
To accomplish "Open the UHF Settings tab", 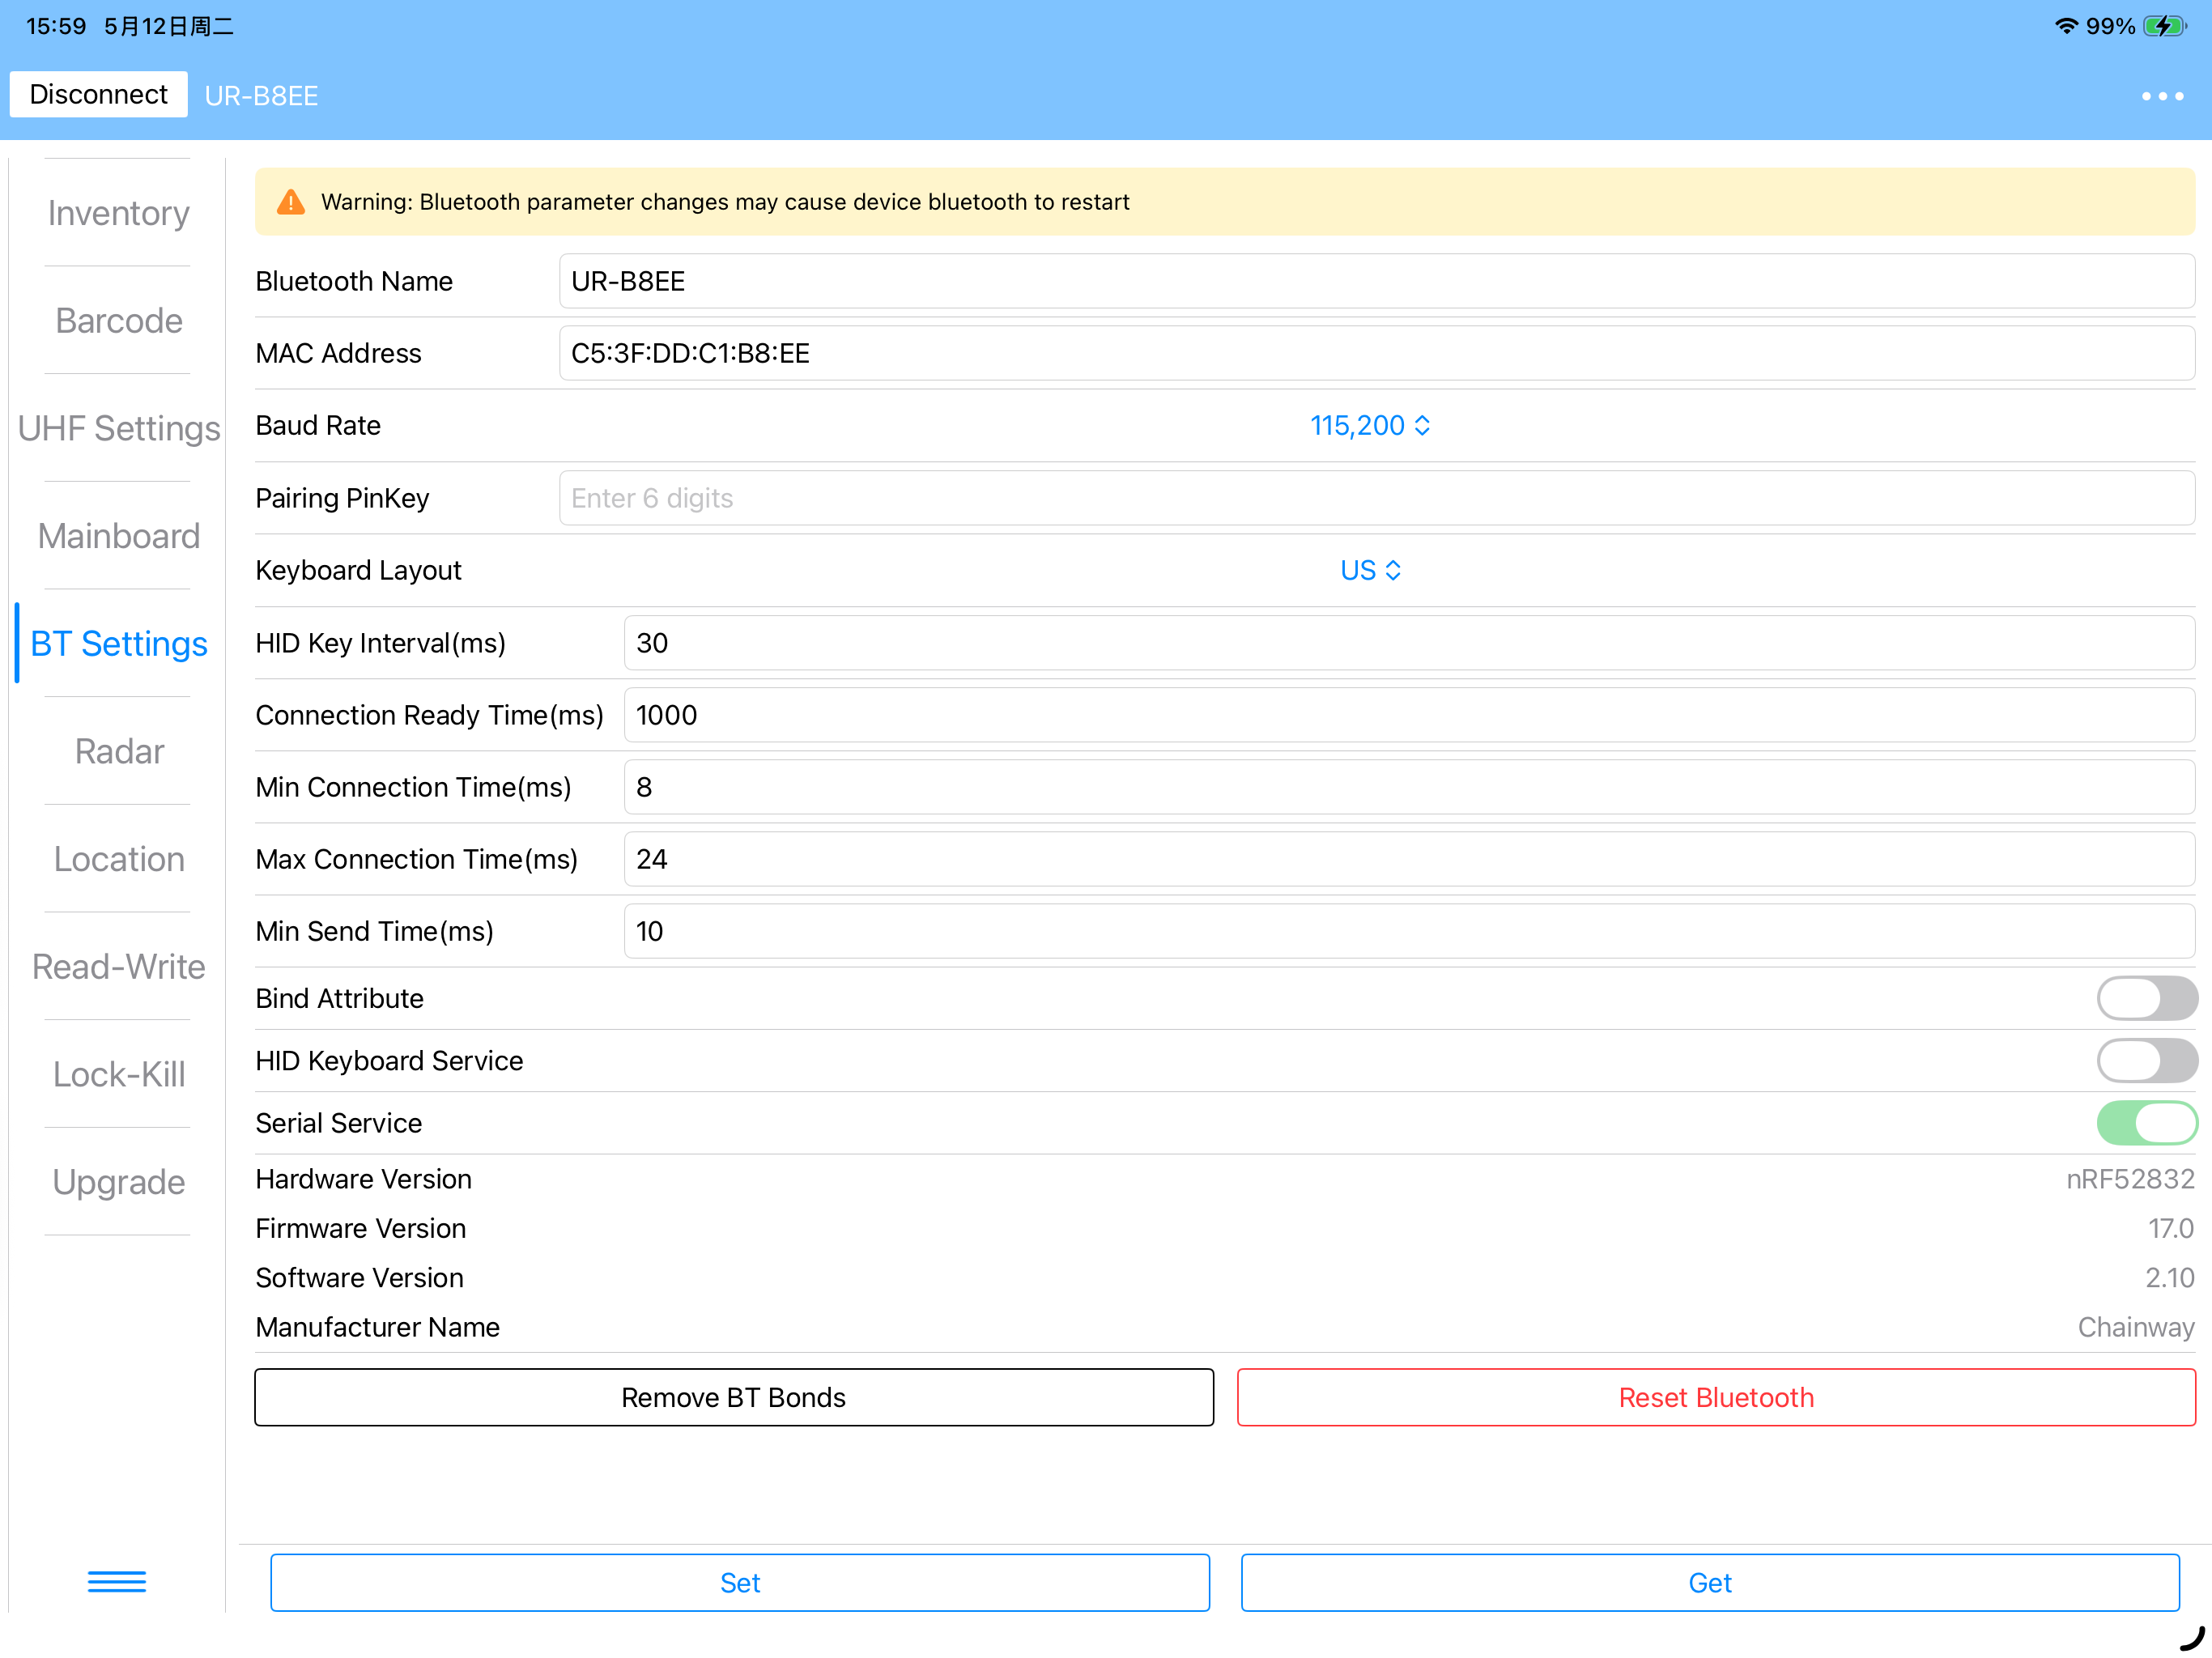I will 118,428.
